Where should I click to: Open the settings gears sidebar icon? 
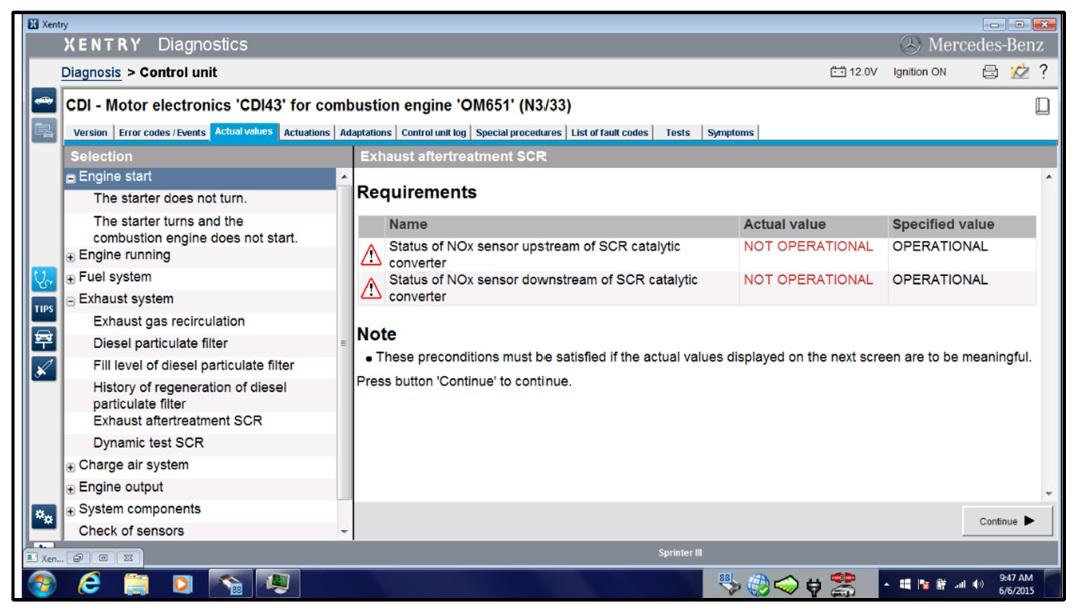(x=44, y=516)
